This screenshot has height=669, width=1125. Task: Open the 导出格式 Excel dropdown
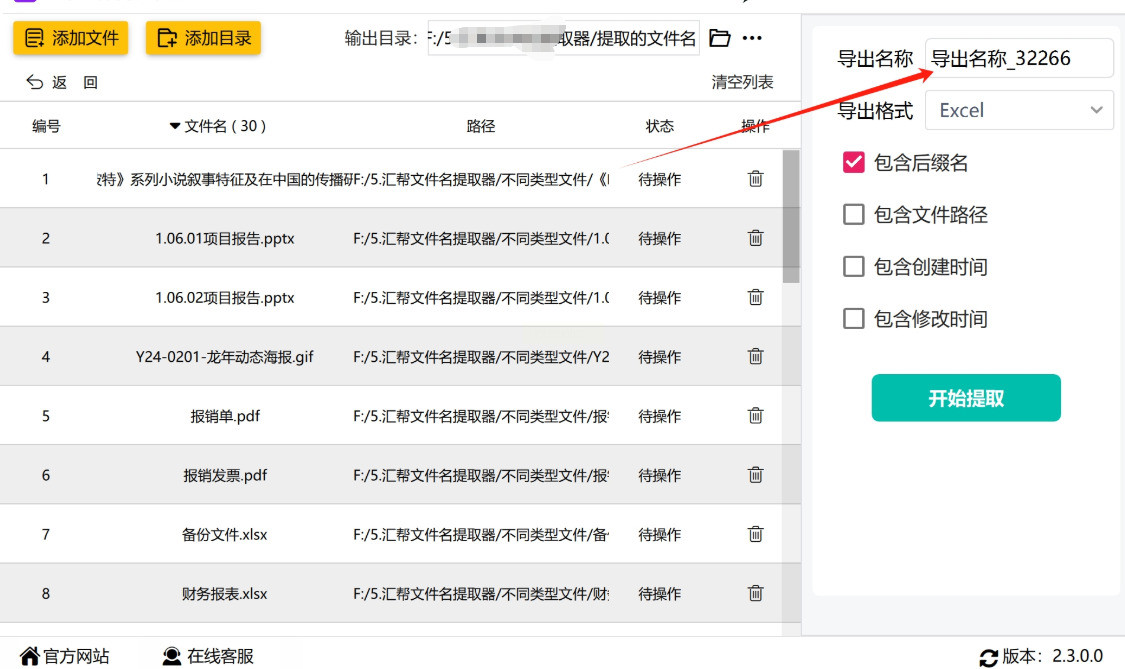[1019, 110]
